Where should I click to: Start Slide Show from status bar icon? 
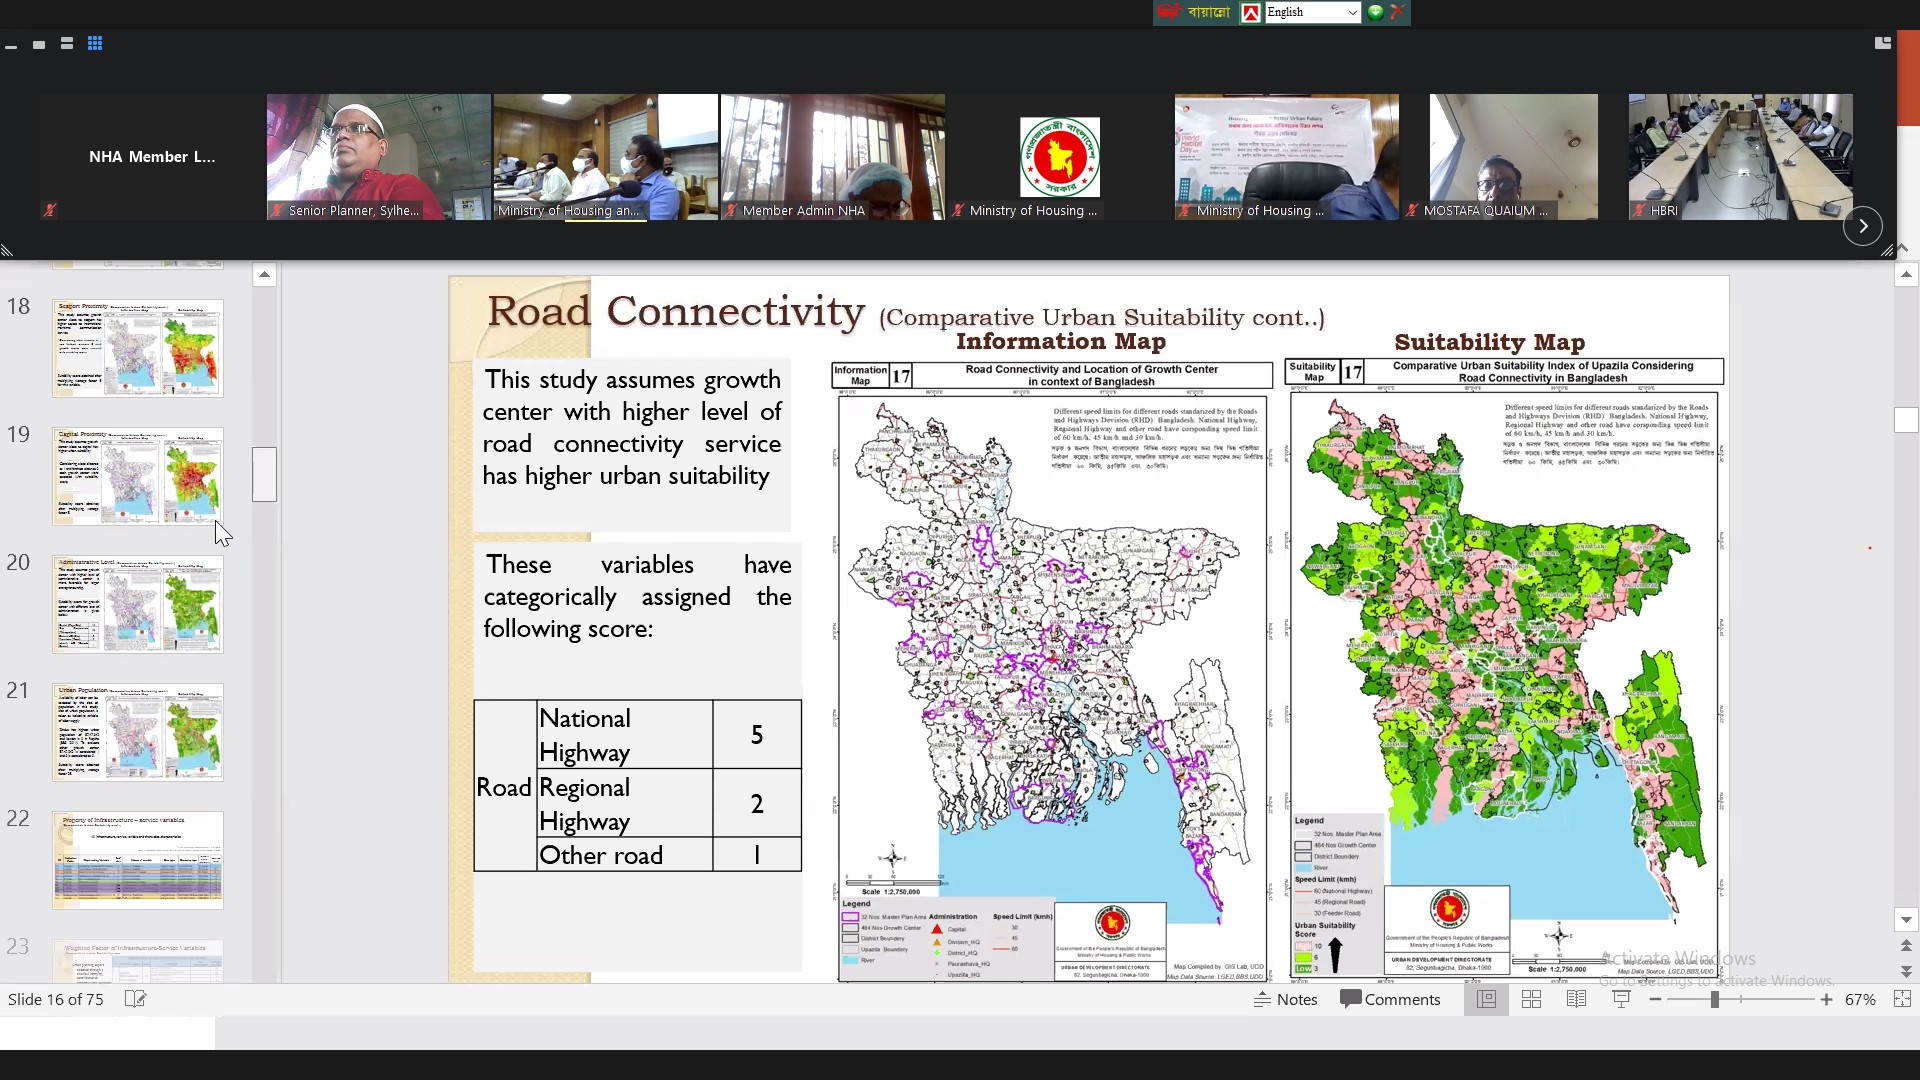(x=1622, y=1000)
